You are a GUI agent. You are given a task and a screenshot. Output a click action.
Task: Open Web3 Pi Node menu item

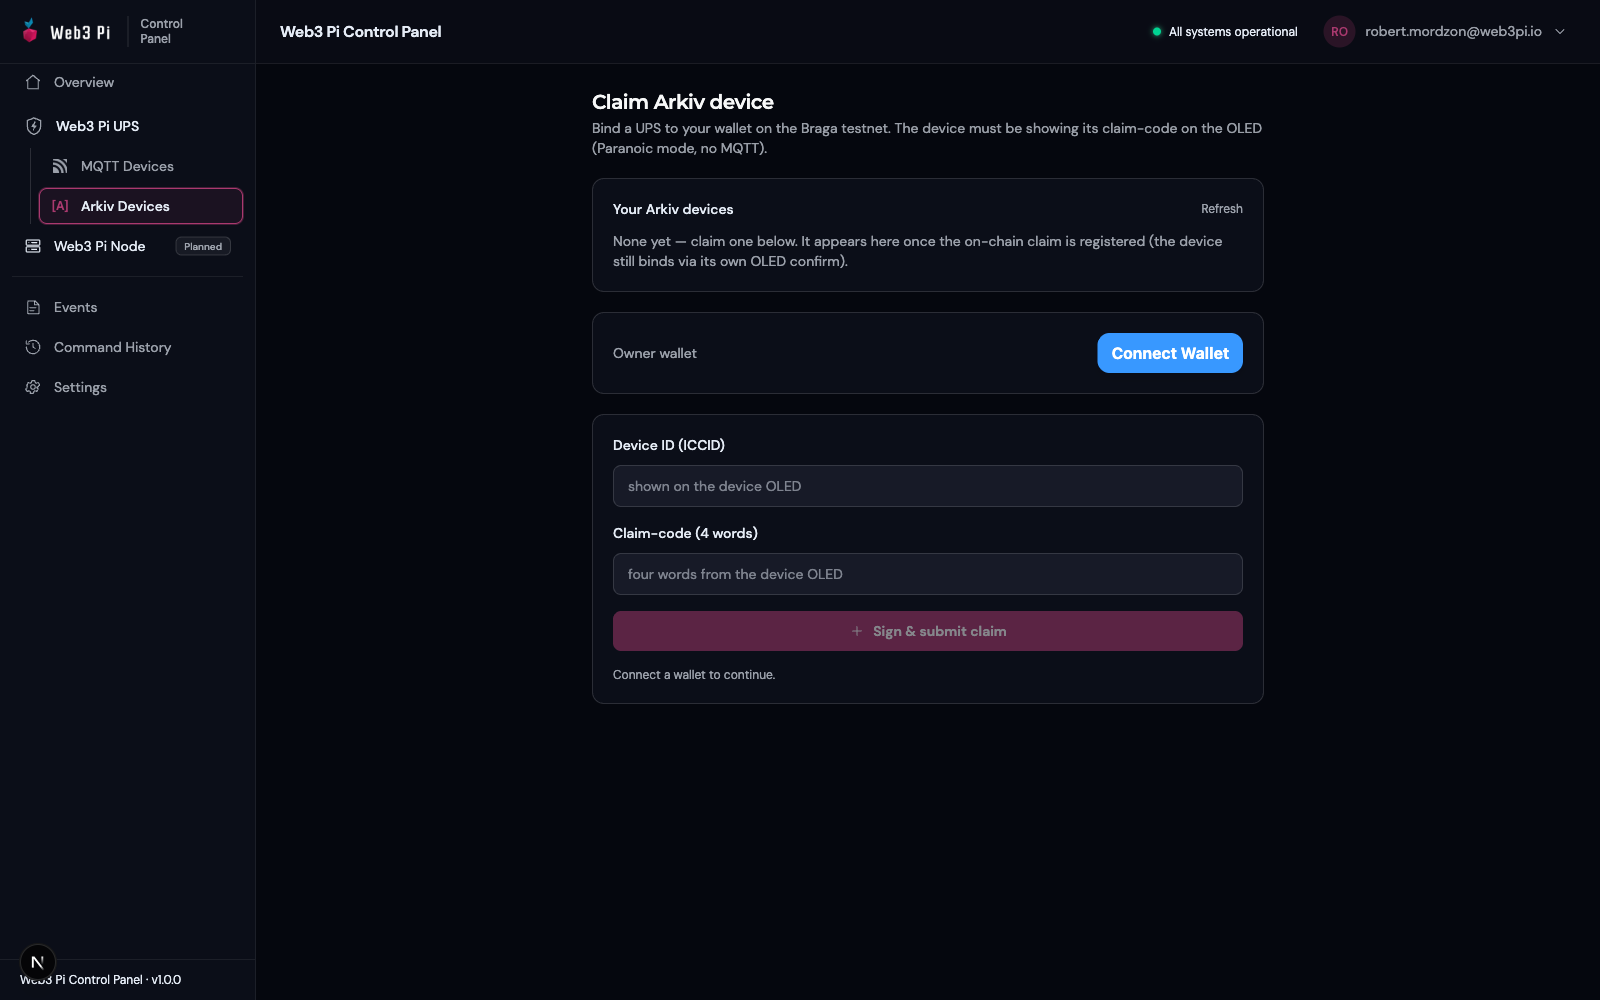point(128,246)
